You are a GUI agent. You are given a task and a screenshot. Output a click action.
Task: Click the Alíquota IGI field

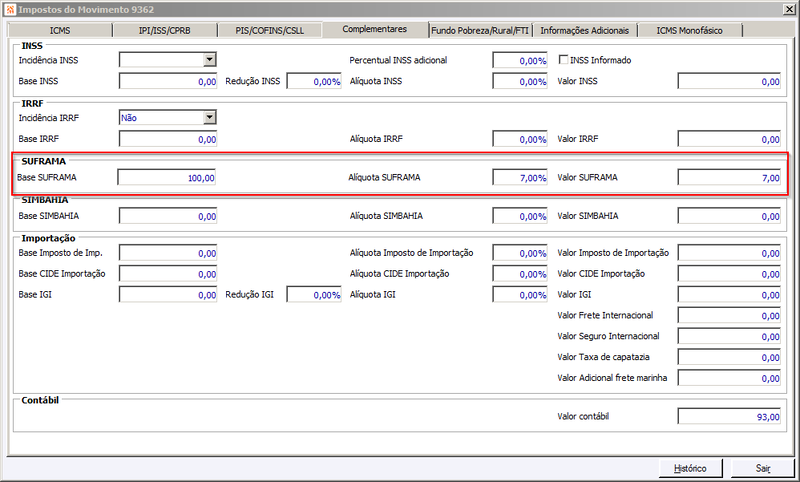click(x=520, y=294)
